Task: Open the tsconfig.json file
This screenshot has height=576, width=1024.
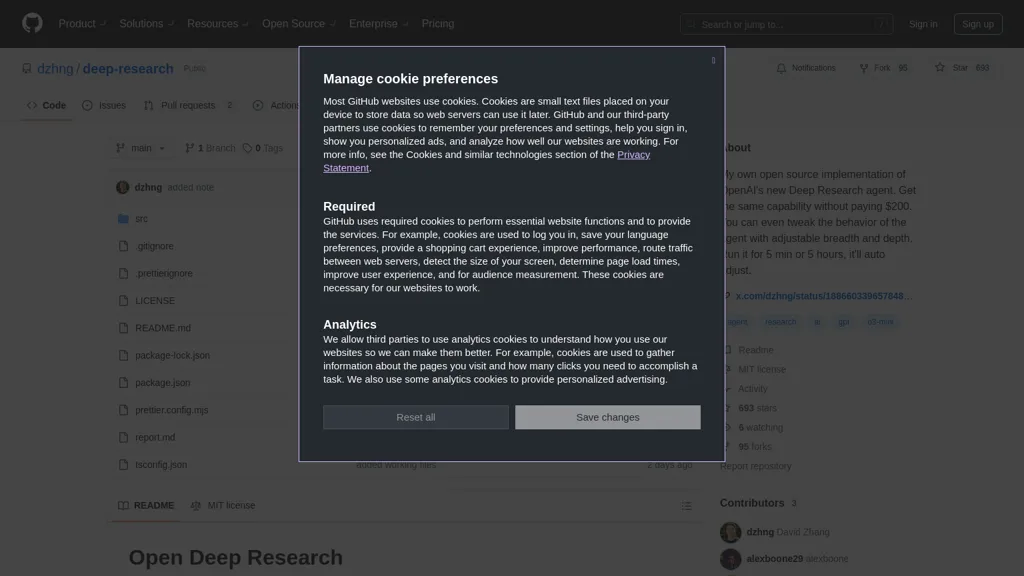Action: [161, 465]
